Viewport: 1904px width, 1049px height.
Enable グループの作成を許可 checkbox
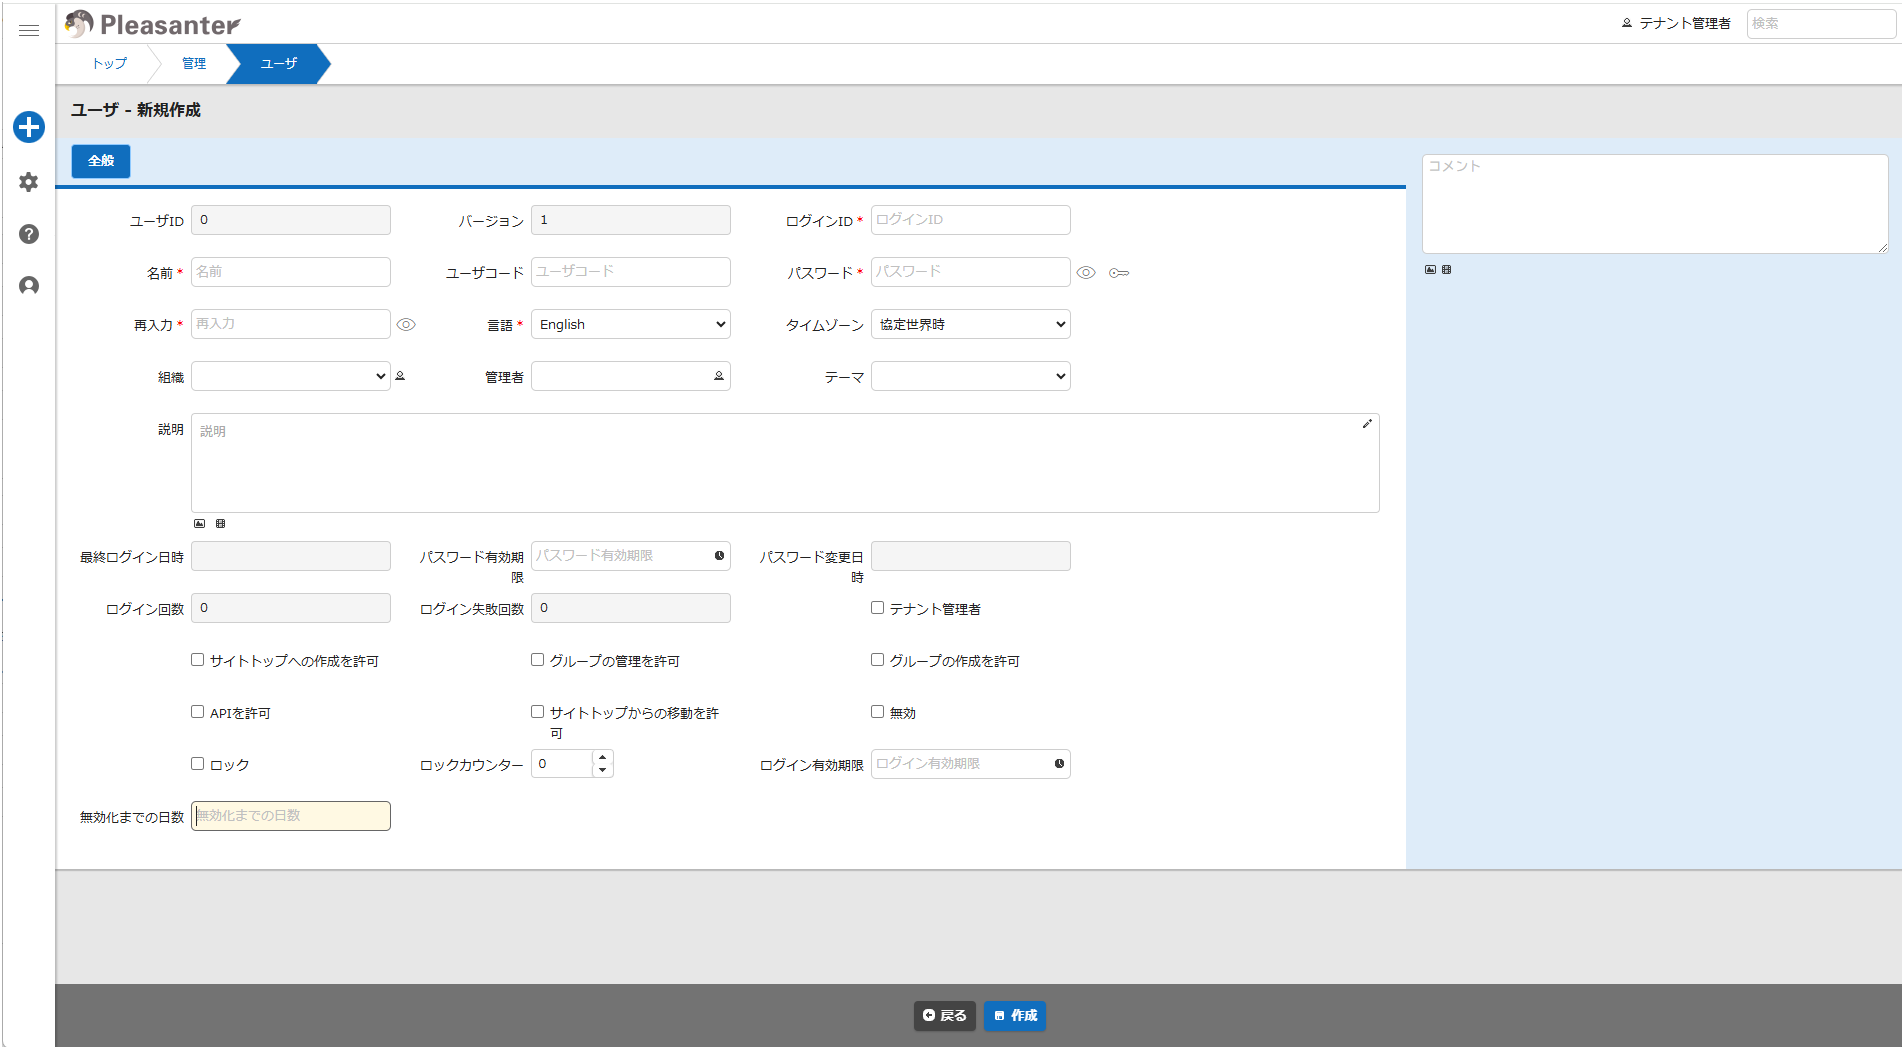pyautogui.click(x=877, y=659)
